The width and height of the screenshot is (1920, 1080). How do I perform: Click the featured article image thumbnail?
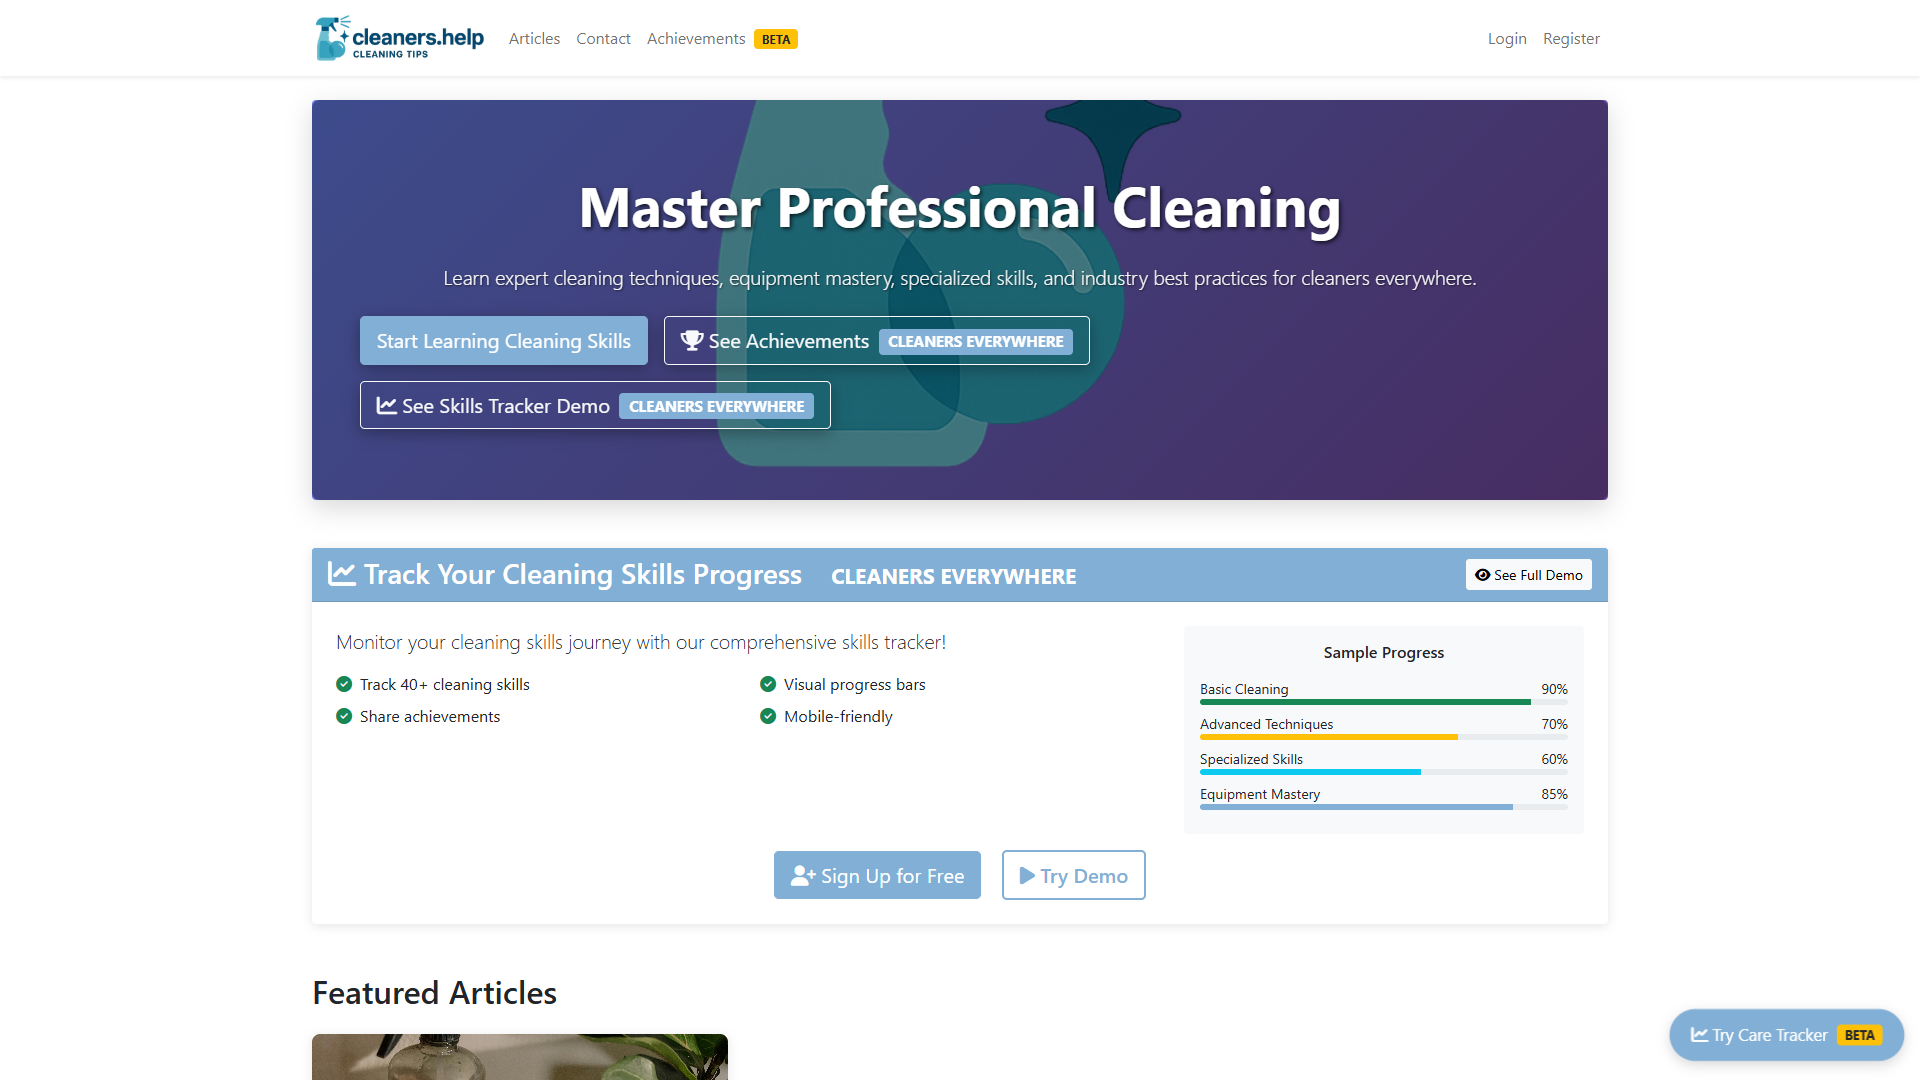[519, 1060]
